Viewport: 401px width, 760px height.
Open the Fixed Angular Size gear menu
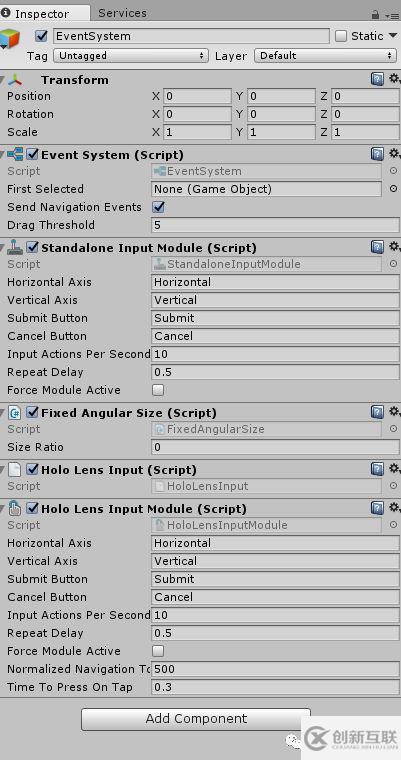394,412
